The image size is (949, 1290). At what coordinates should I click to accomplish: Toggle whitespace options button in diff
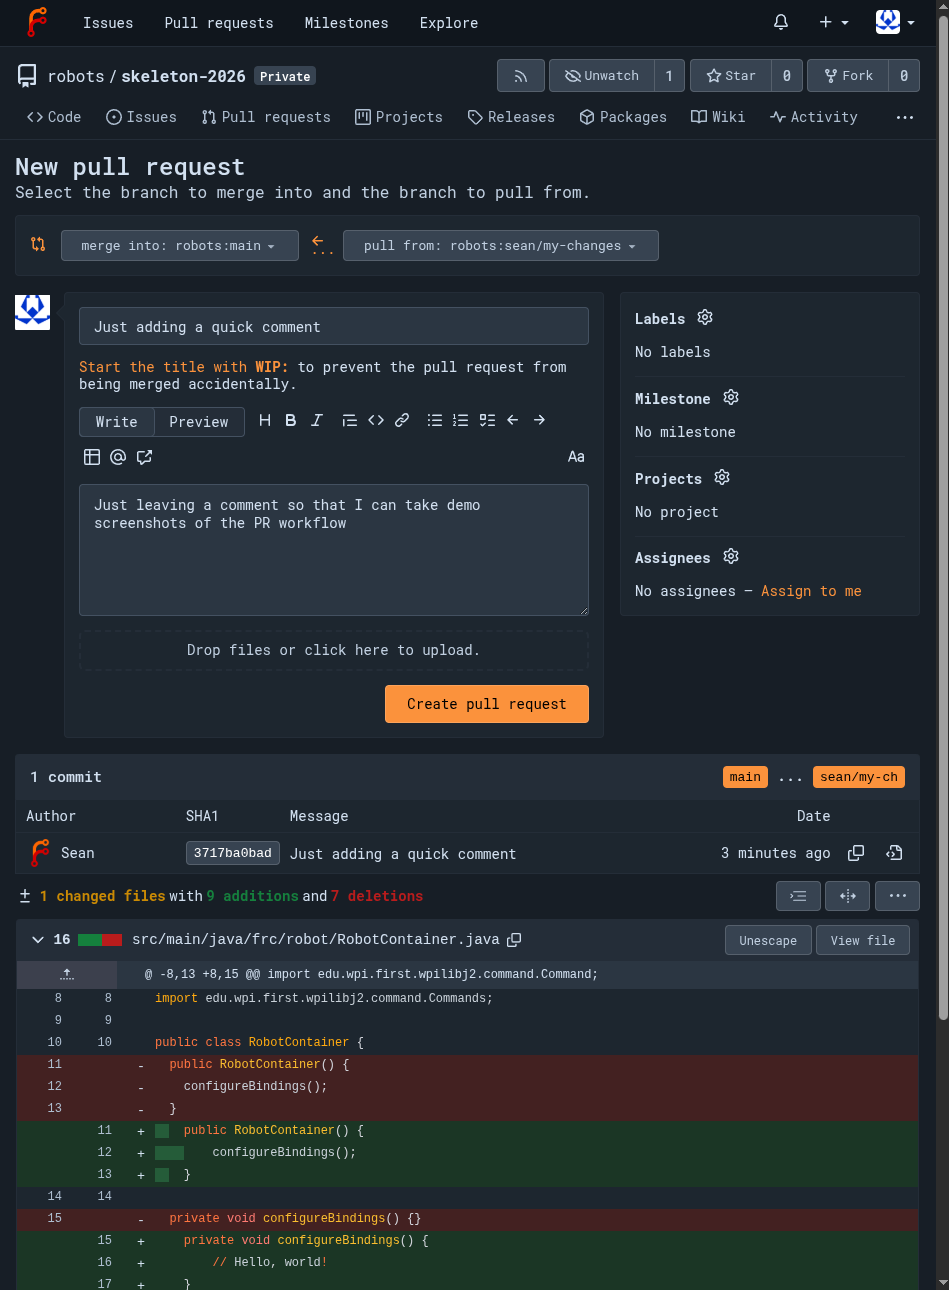click(798, 896)
